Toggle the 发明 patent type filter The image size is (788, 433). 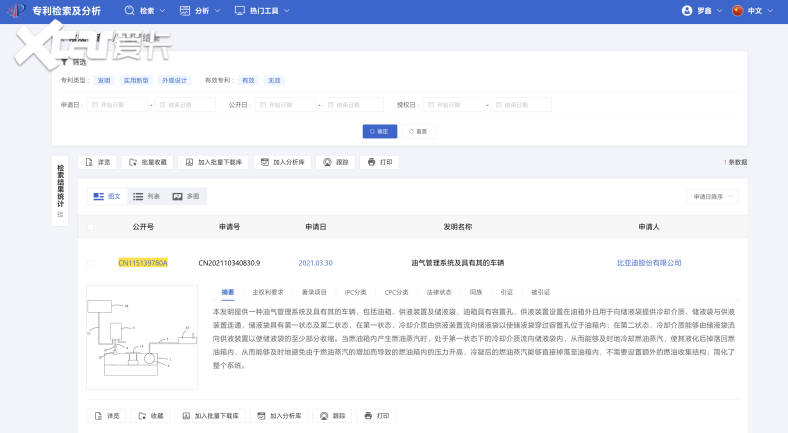point(104,80)
